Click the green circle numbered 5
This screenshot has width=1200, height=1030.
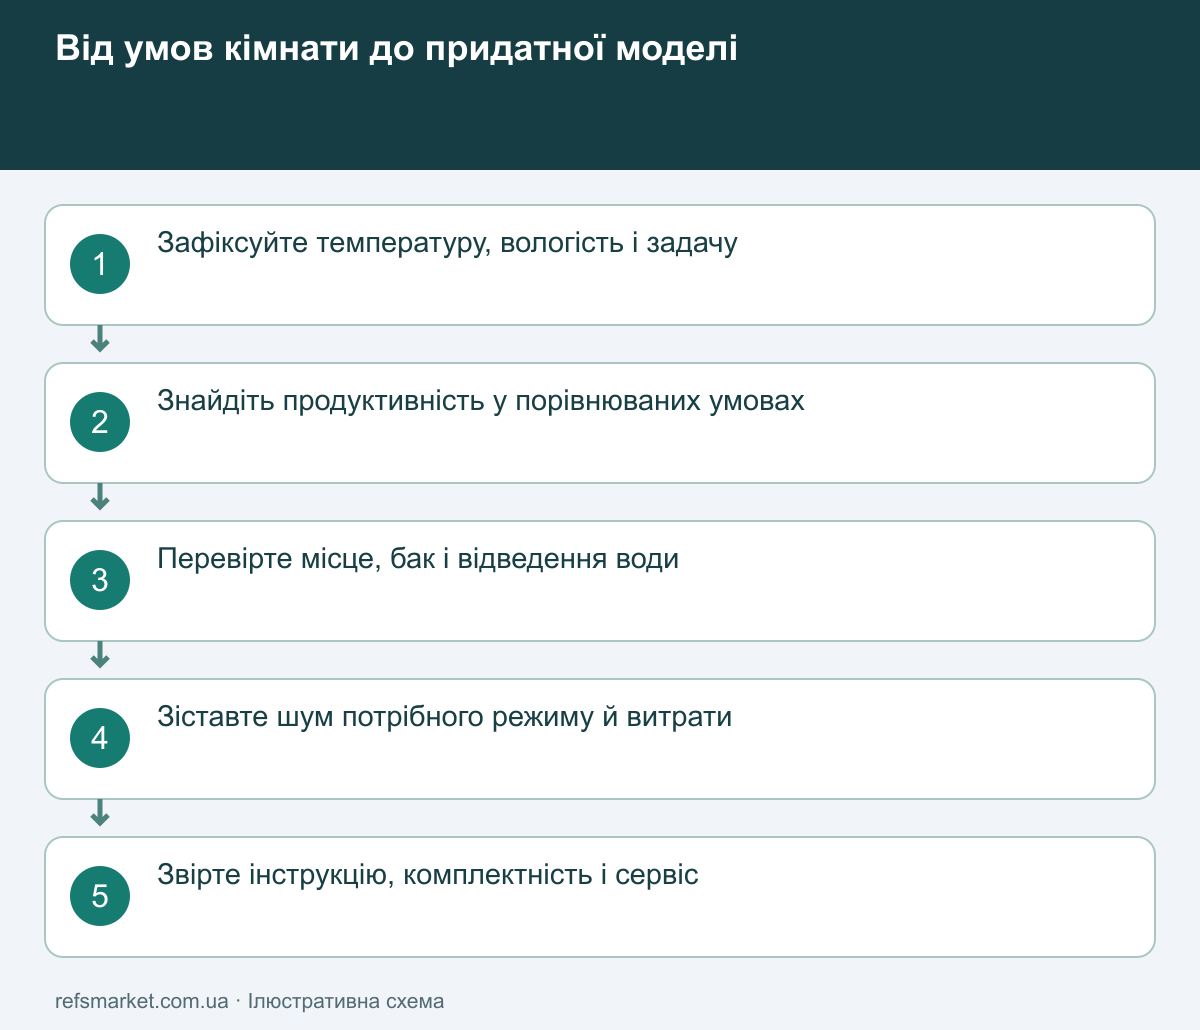click(100, 896)
